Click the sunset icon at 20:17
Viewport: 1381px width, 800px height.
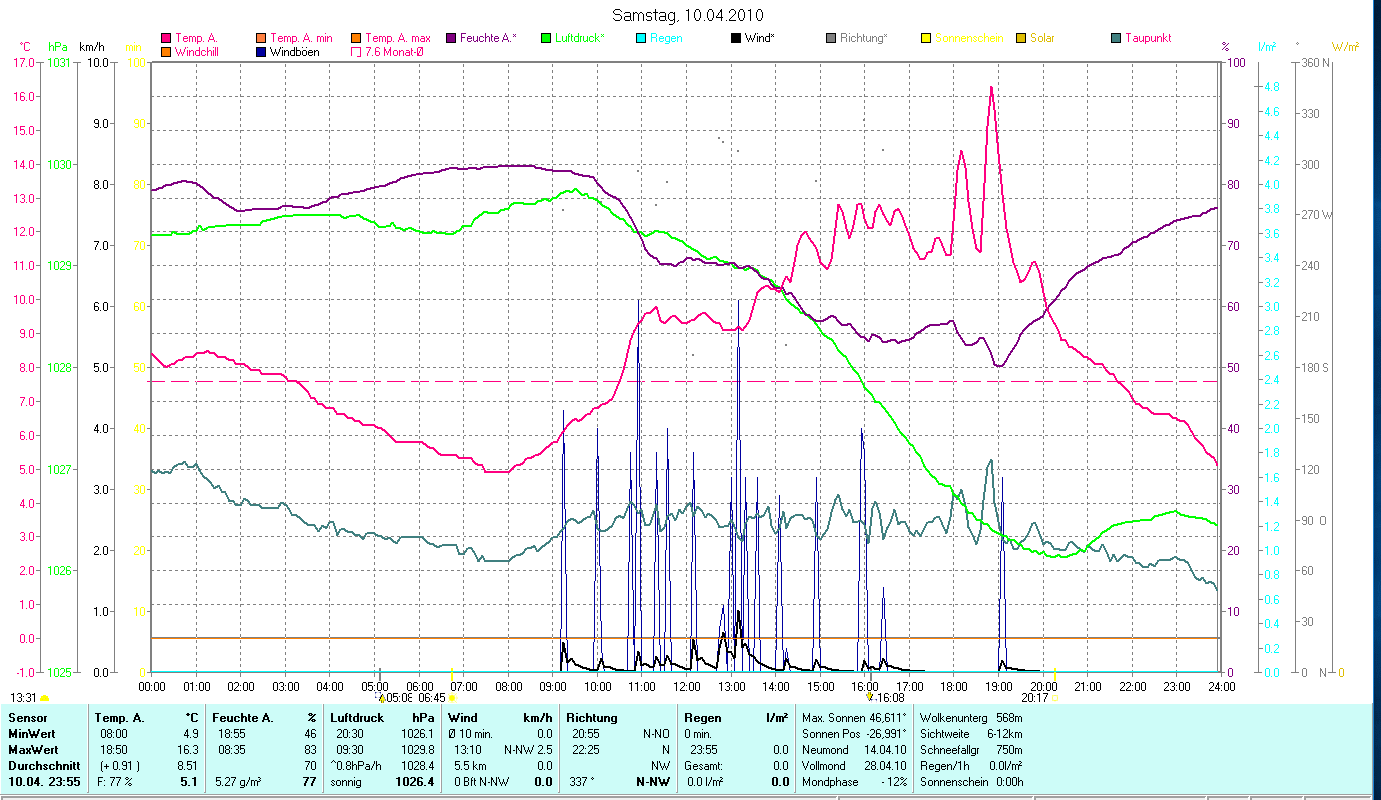point(1054,697)
